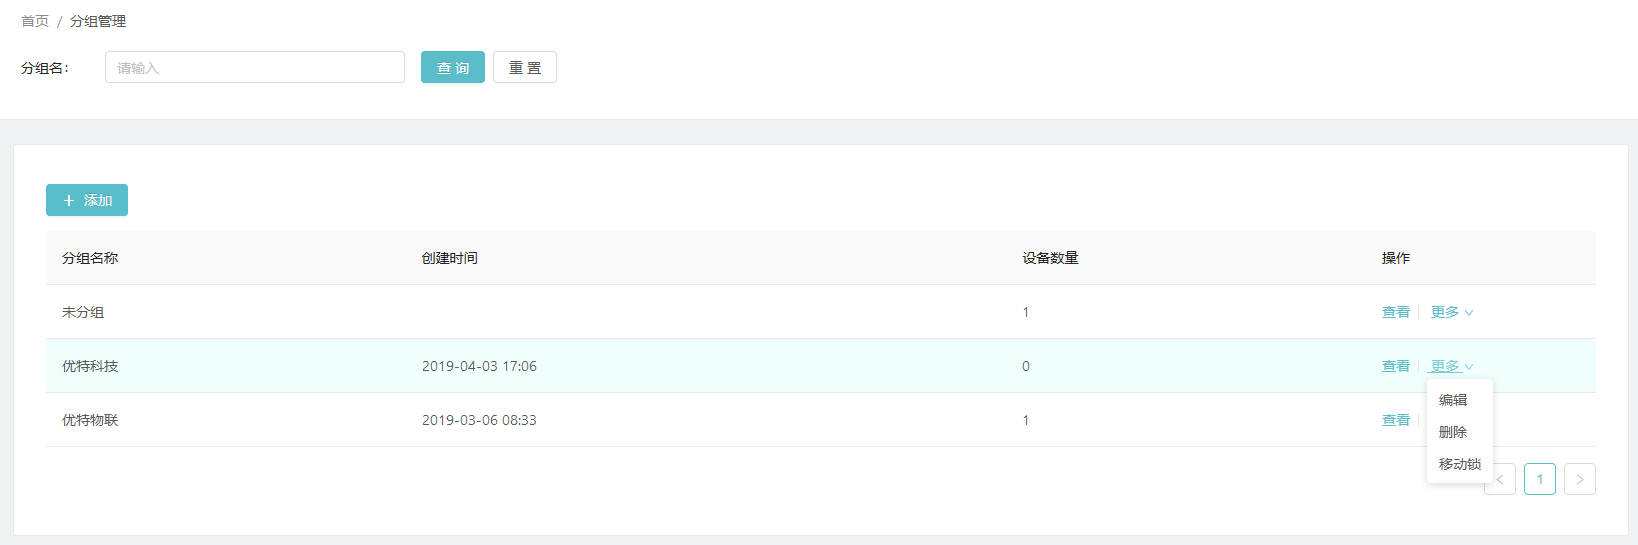Select 删除 from the dropdown menu

point(1453,432)
